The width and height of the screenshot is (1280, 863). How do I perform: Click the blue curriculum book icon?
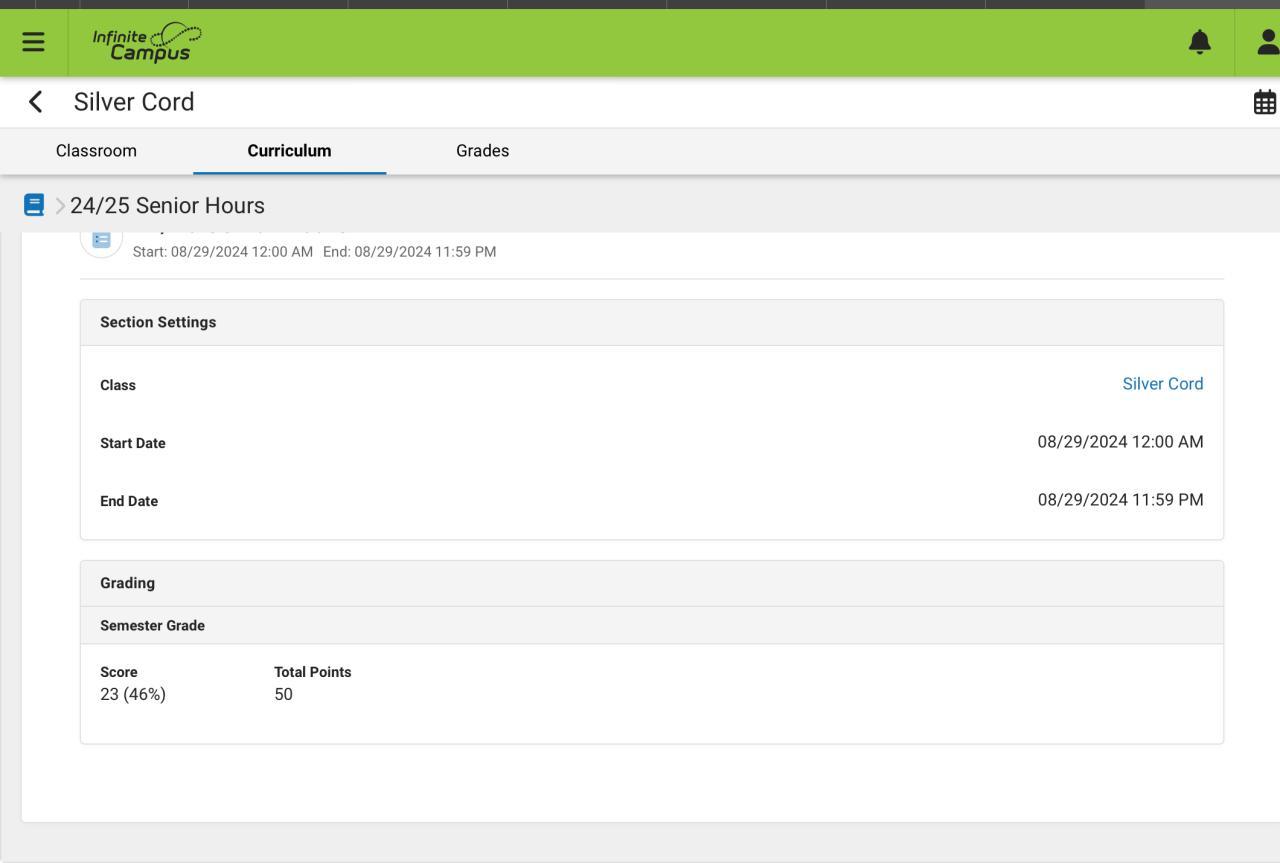click(34, 205)
